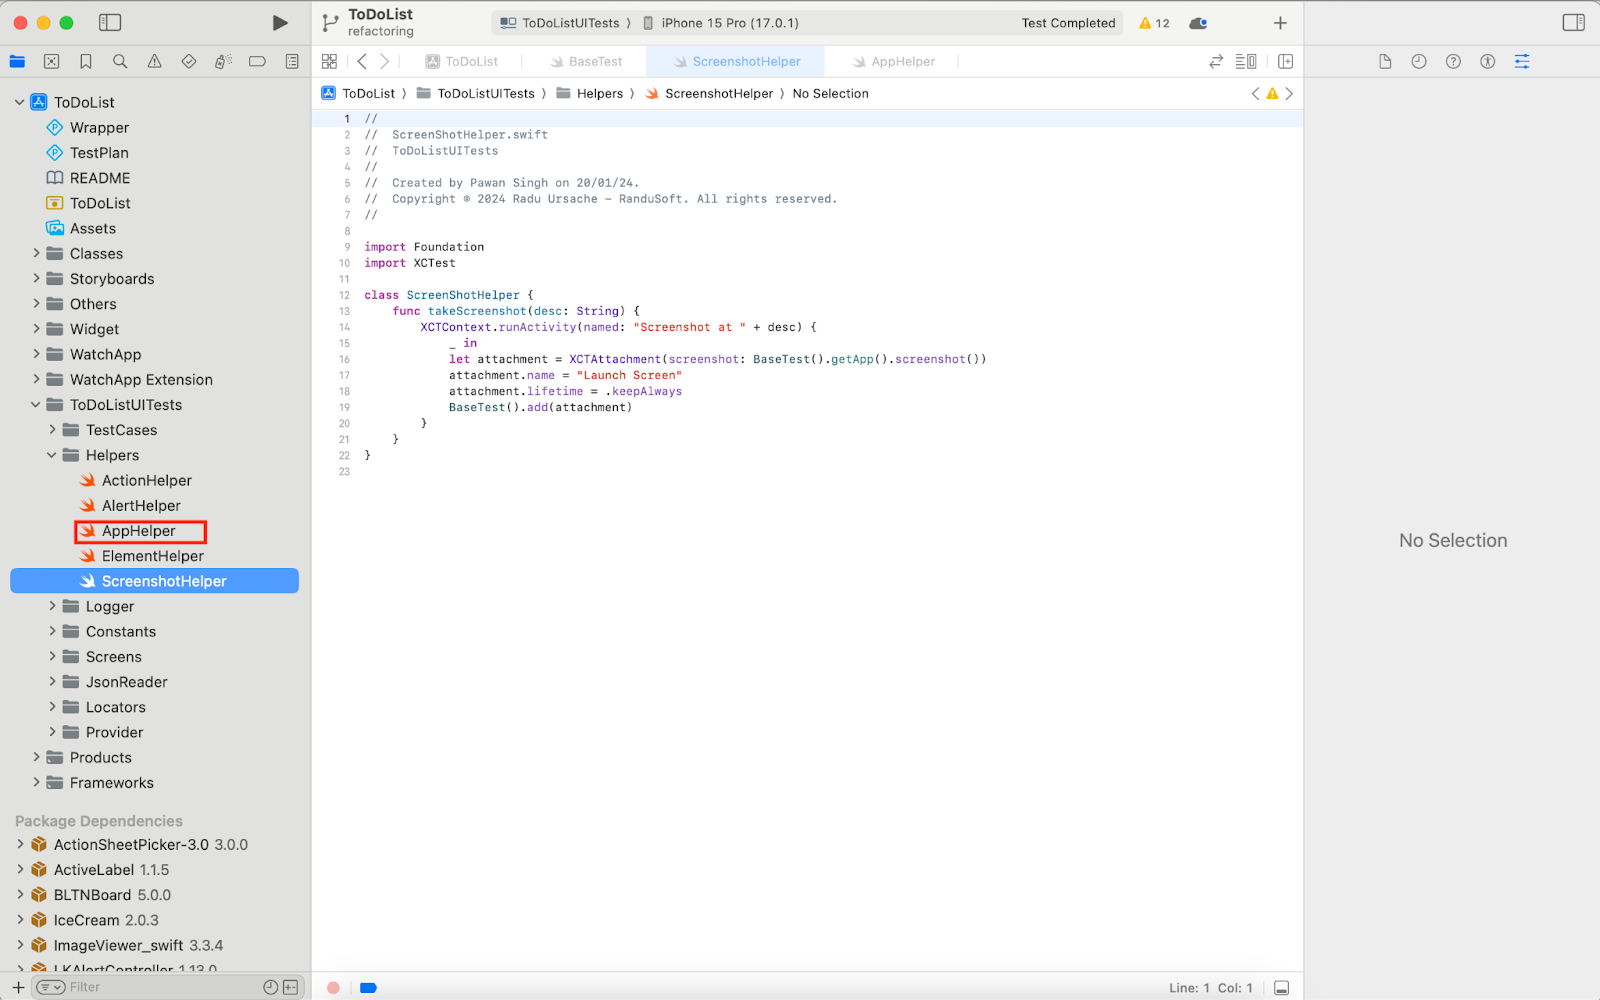Image resolution: width=1600 pixels, height=1000 pixels.
Task: Open the Source Control navigator
Action: pos(52,62)
